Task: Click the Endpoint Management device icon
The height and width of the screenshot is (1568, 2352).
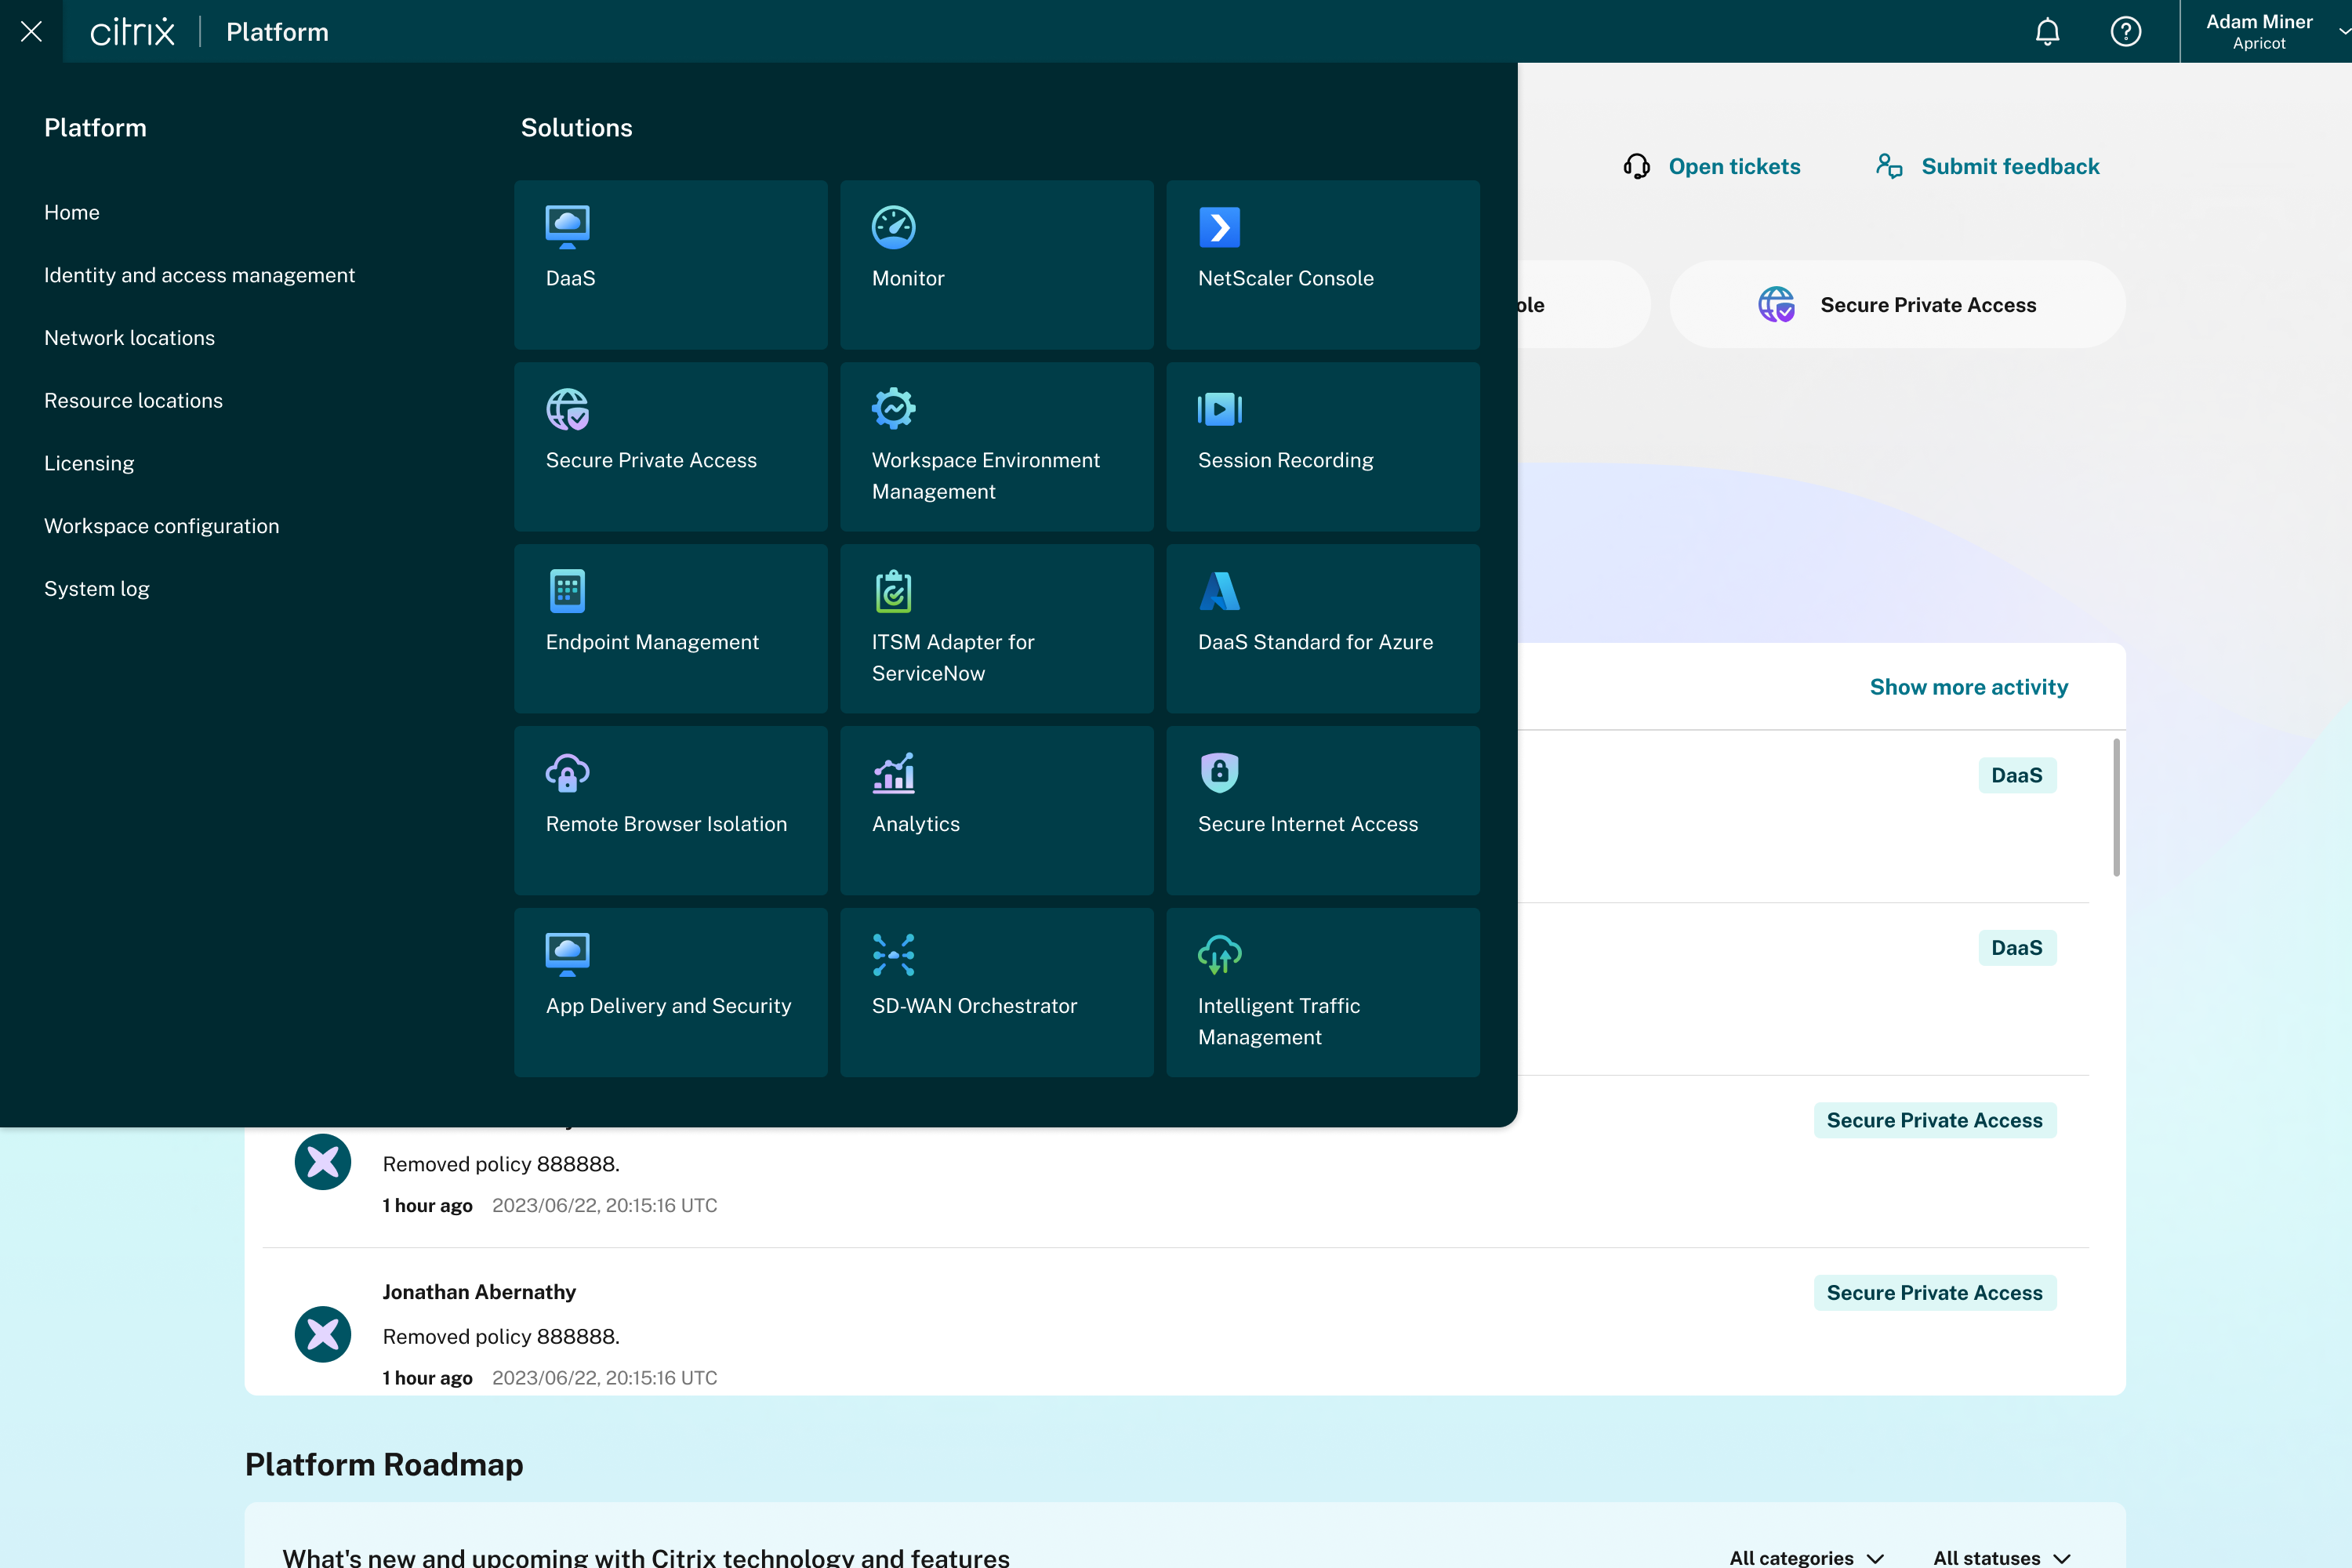Action: tap(567, 591)
